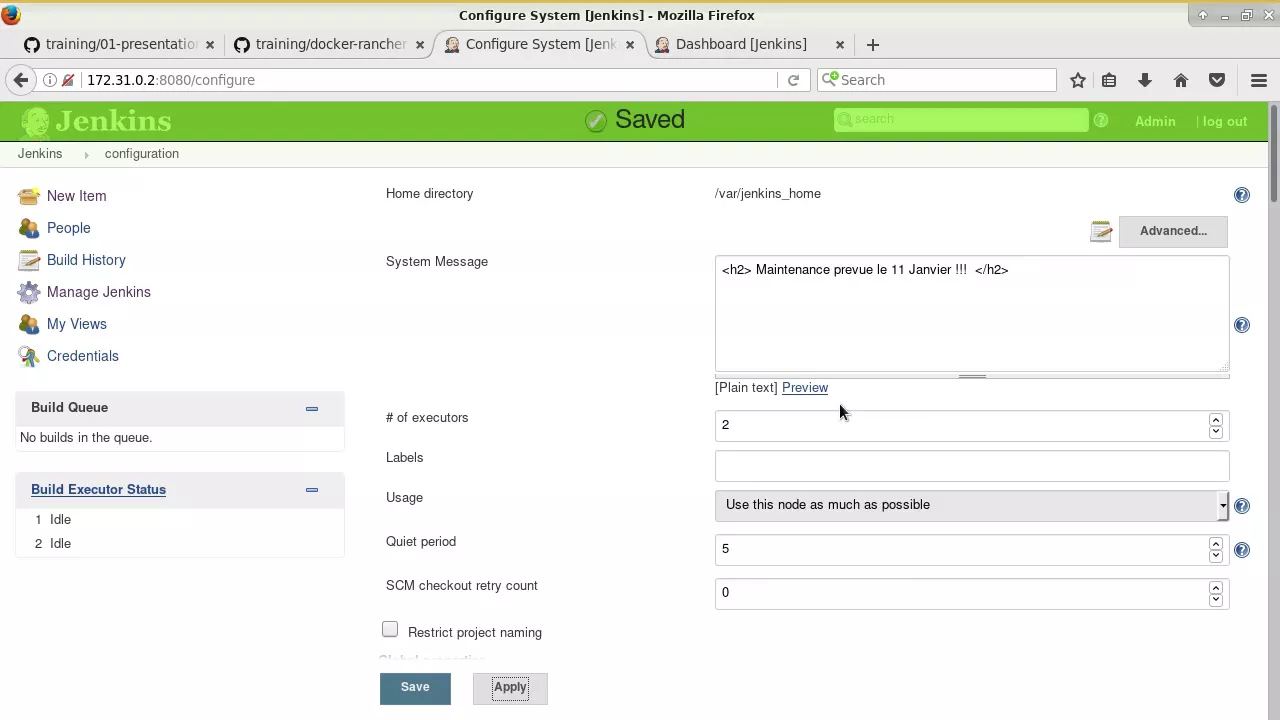Viewport: 1280px width, 720px height.
Task: Adjust SCM checkout retry count stepper
Action: pyautogui.click(x=1215, y=593)
